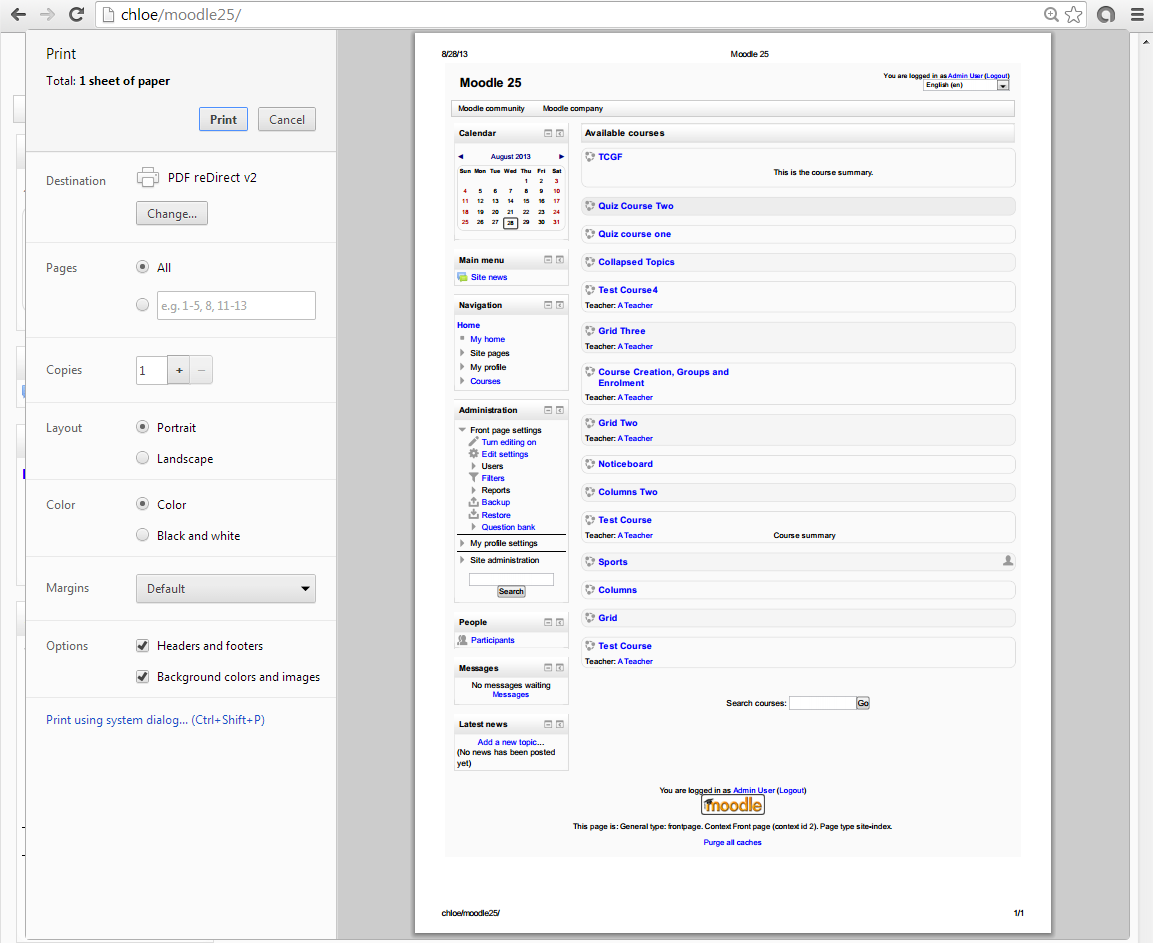Image resolution: width=1153 pixels, height=943 pixels.
Task: Dock the Navigation block
Action: [x=560, y=305]
